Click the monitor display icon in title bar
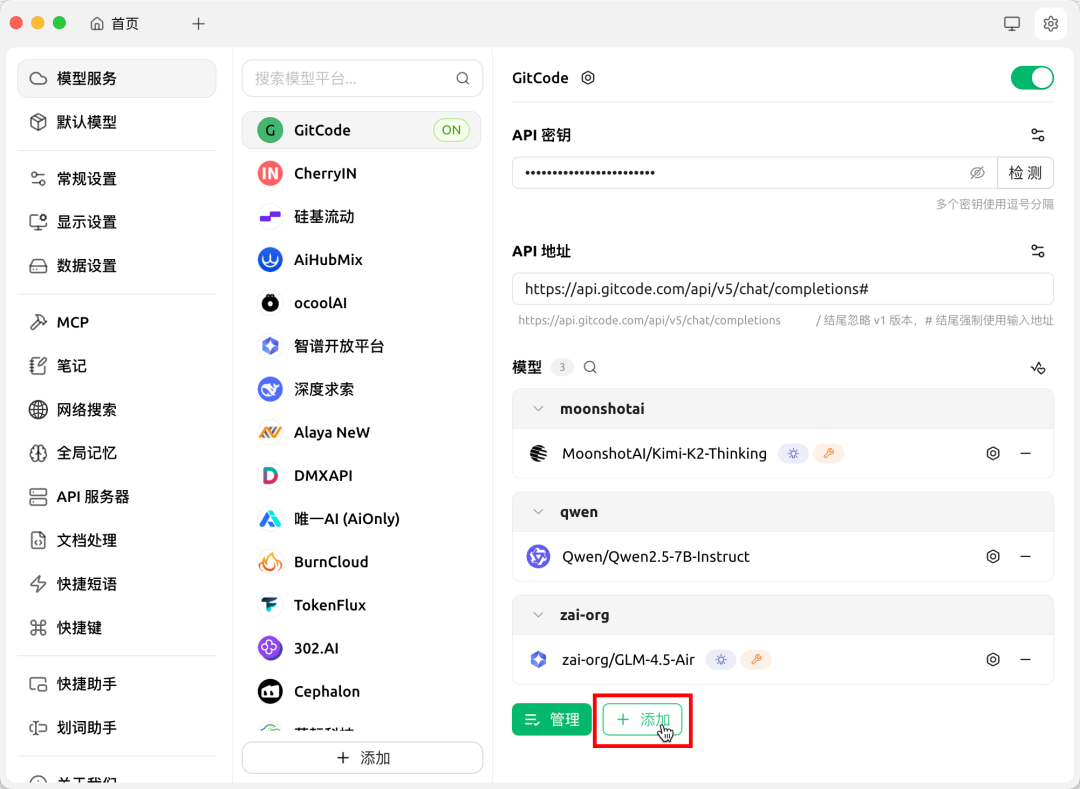 point(1011,23)
